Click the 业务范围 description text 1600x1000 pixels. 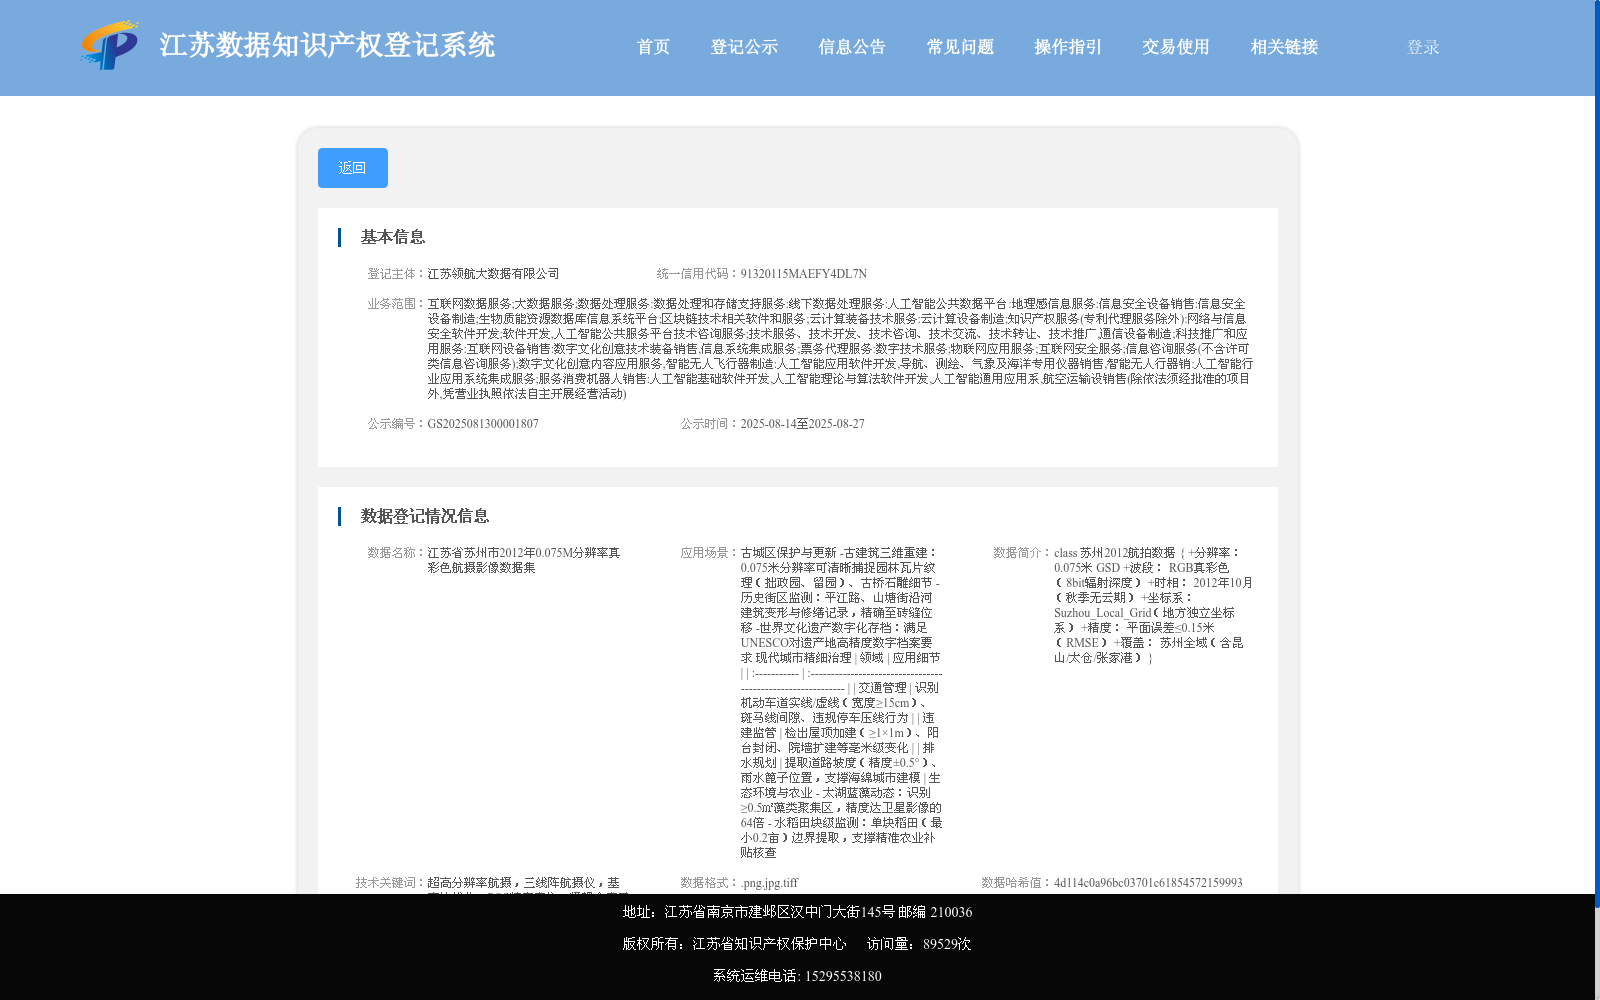click(x=840, y=349)
